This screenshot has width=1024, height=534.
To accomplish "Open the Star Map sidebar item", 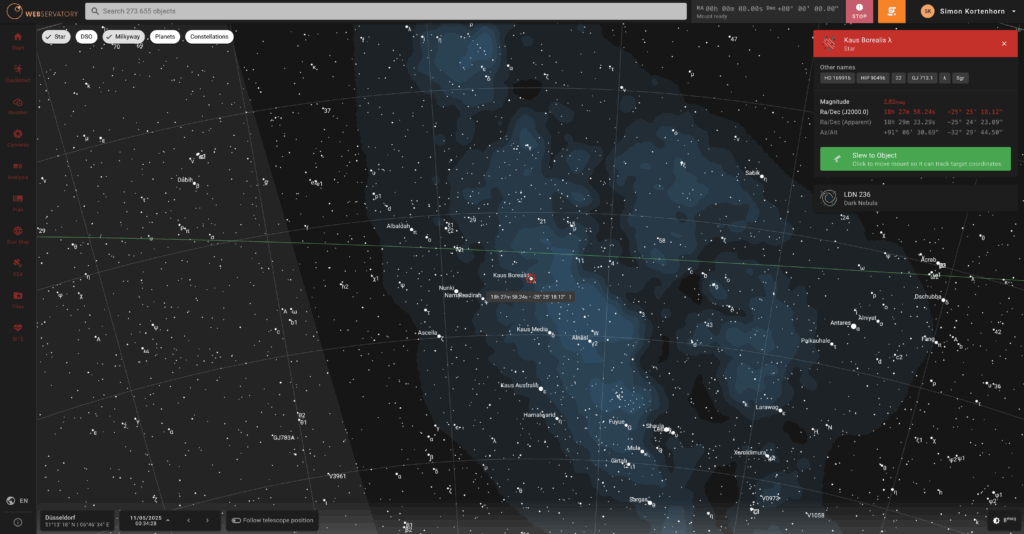I will [x=18, y=233].
